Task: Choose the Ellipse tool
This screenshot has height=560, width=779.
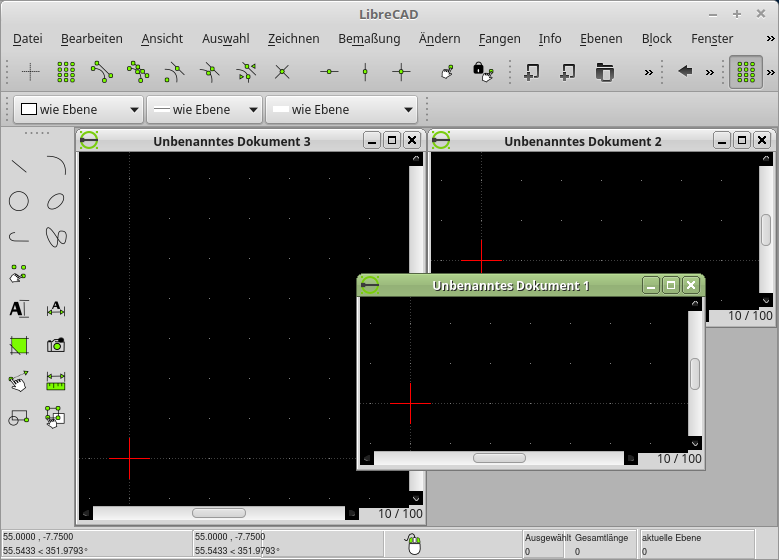Action: pyautogui.click(x=56, y=201)
